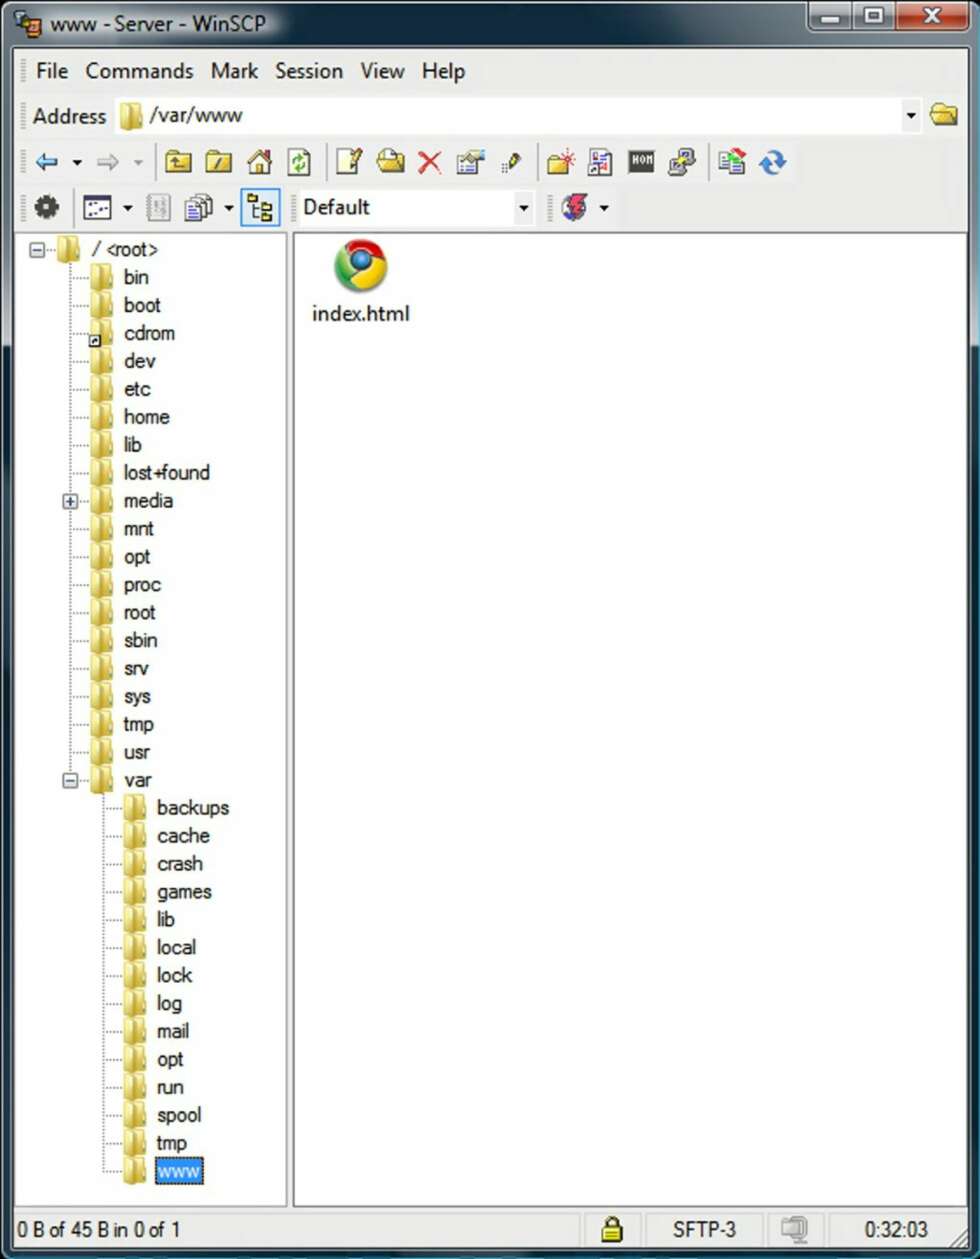Refresh the directory listing
Viewport: 980px width, 1259px height.
click(x=299, y=162)
